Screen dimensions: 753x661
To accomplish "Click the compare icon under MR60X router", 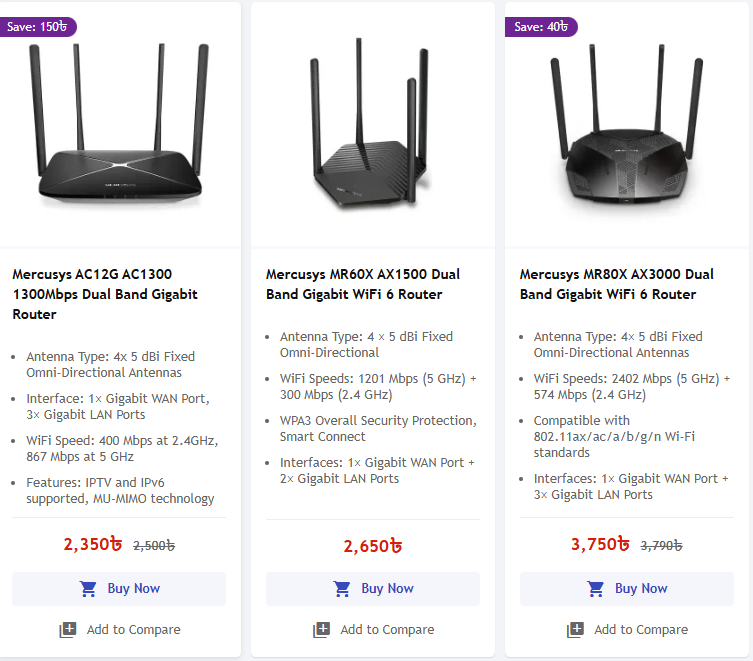I will pos(321,630).
